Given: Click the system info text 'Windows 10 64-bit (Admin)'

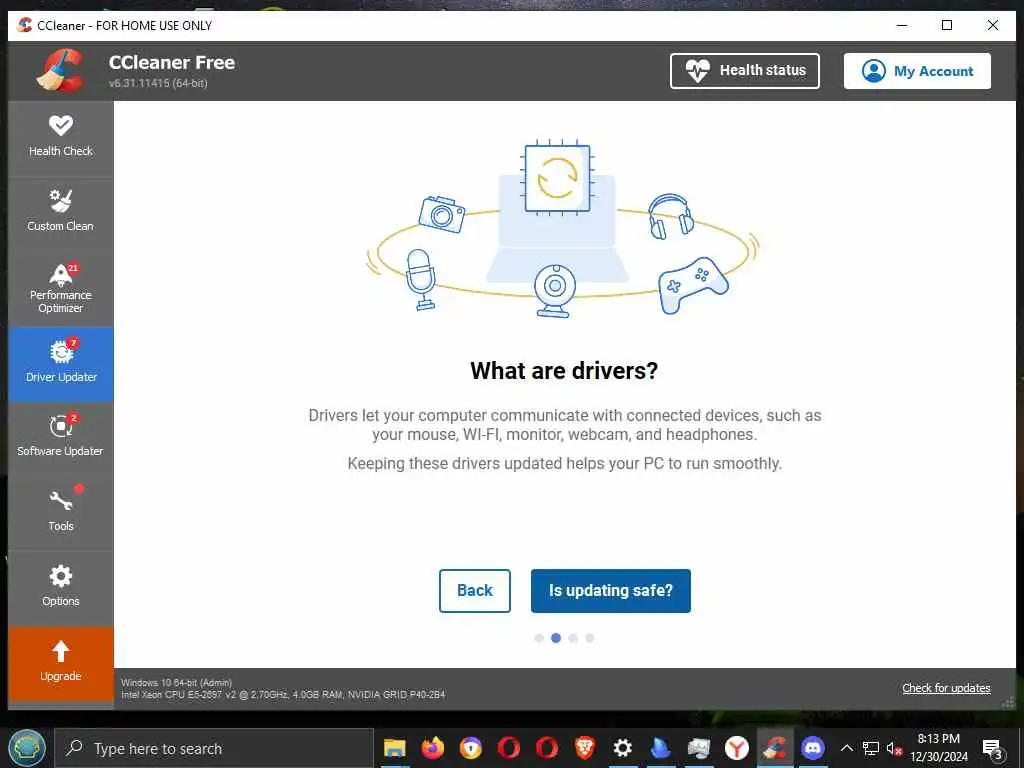Looking at the screenshot, I should click(x=176, y=682).
